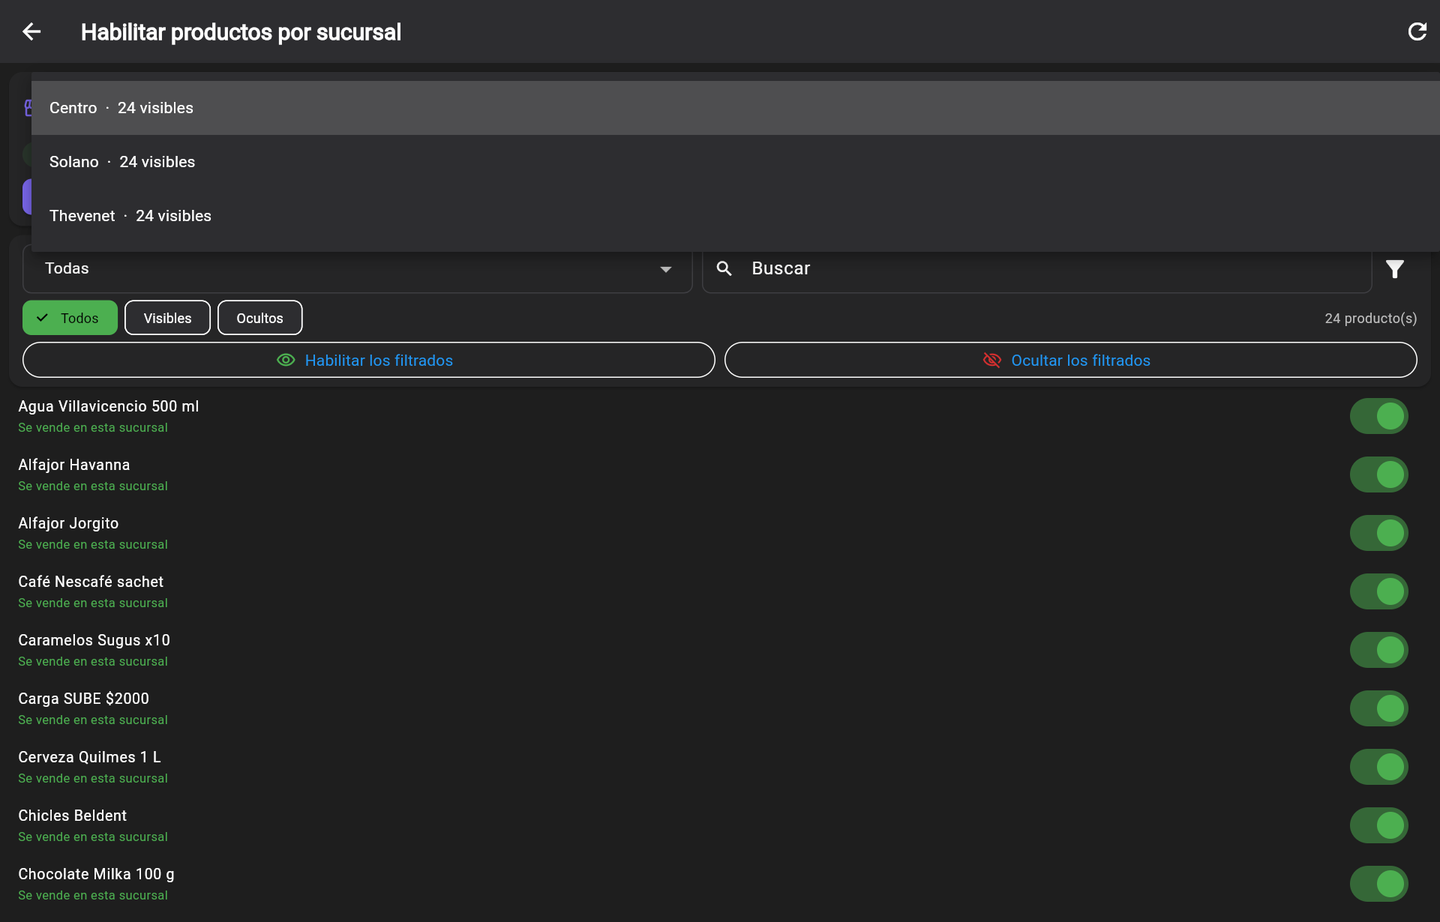Toggle Agua Villavicencio 500 ml switch
This screenshot has width=1440, height=922.
click(x=1379, y=416)
